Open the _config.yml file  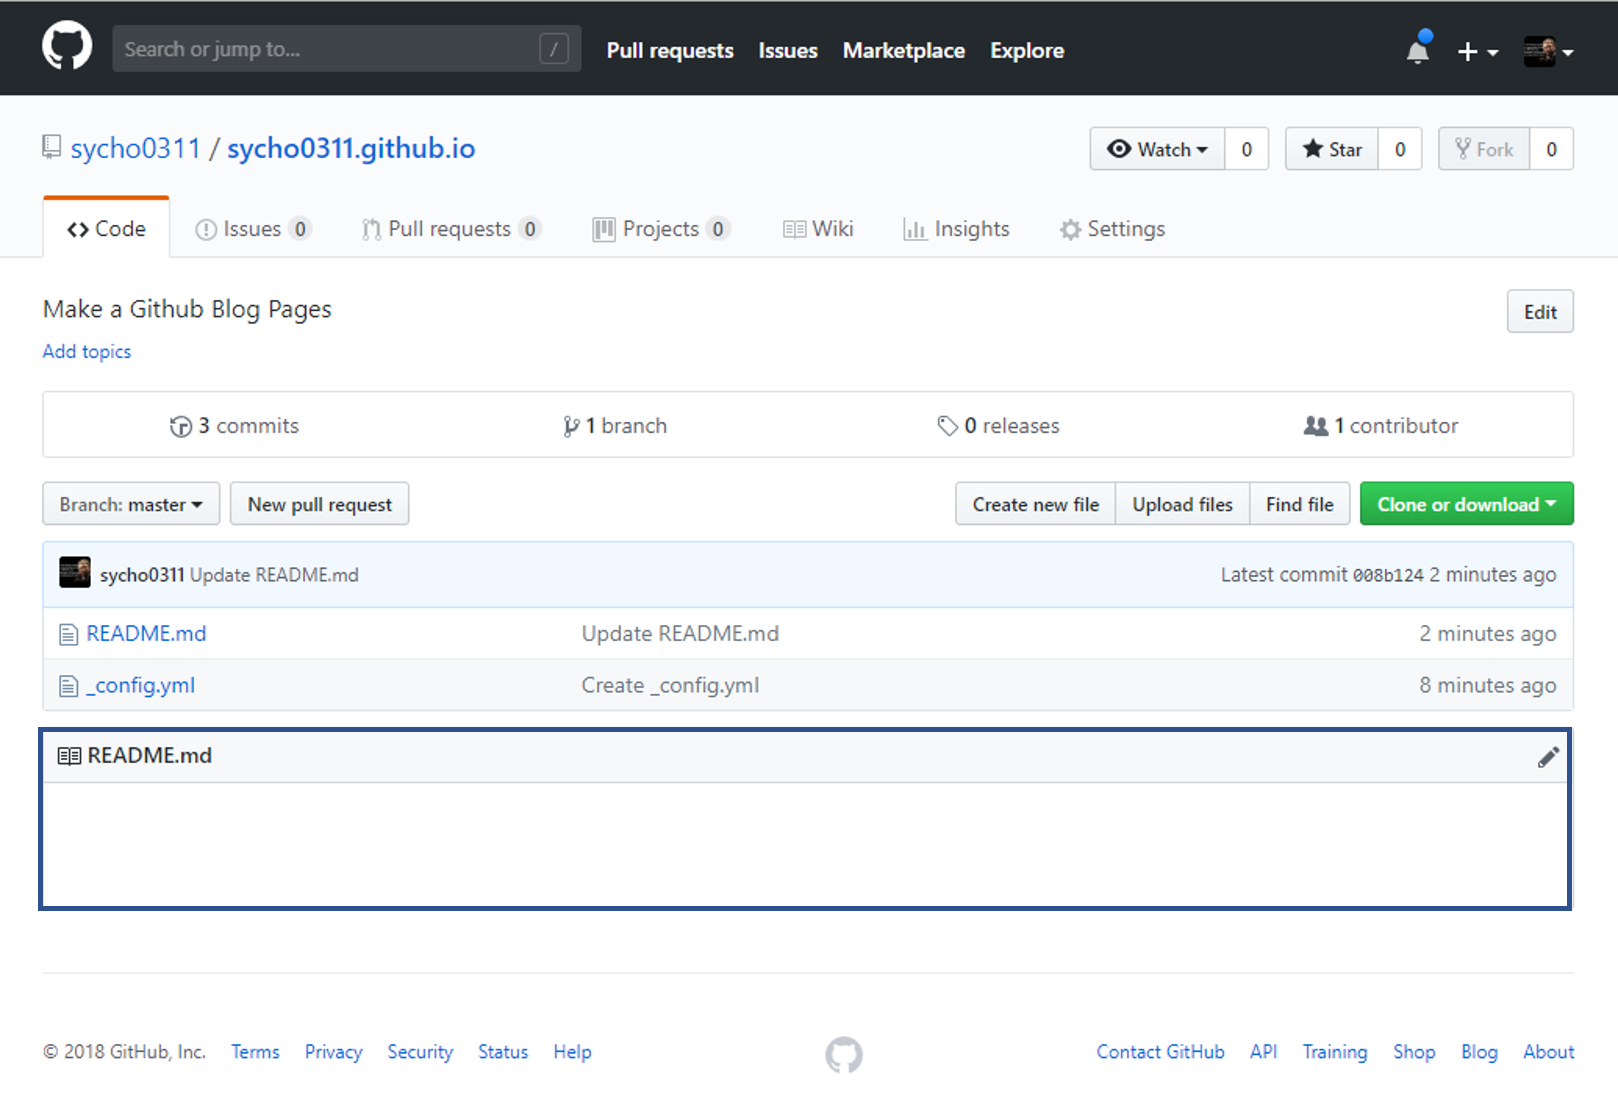pos(141,686)
